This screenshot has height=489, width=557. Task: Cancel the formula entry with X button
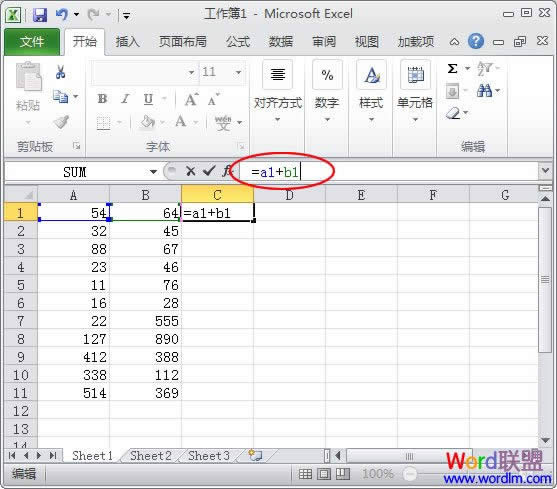(191, 172)
